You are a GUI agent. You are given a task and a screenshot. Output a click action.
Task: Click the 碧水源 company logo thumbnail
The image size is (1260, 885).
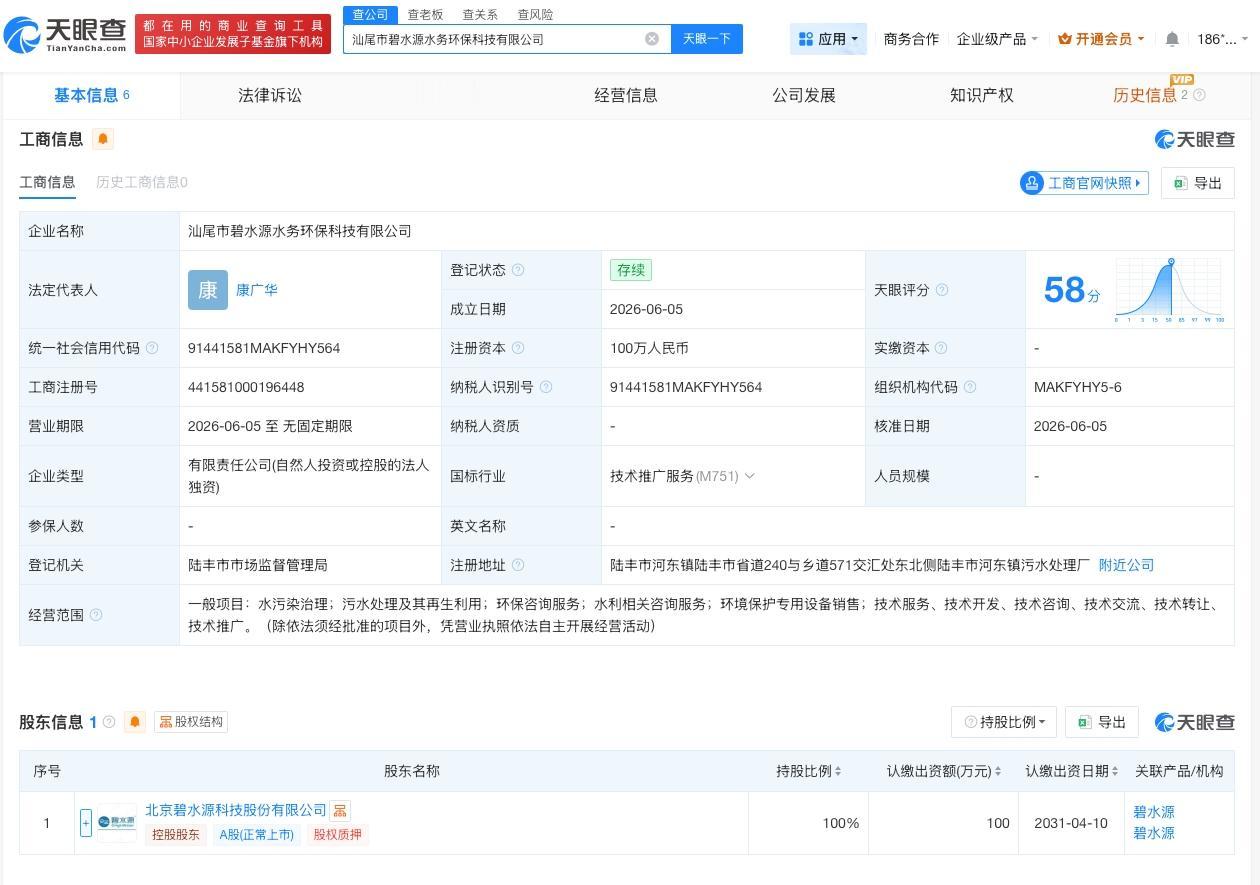(117, 823)
